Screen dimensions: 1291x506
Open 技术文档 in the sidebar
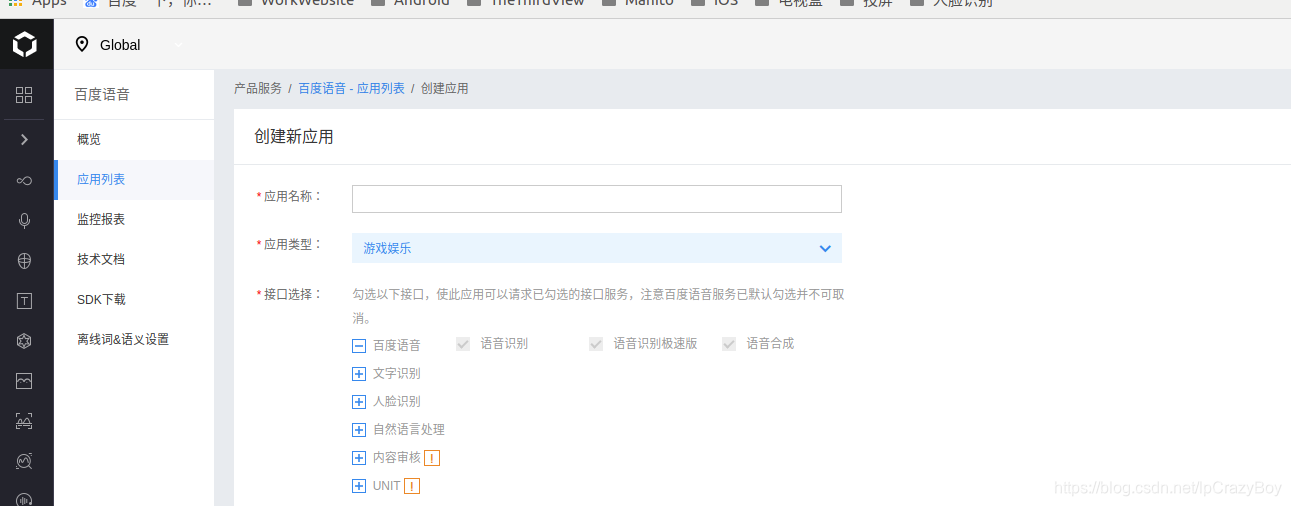(x=134, y=259)
